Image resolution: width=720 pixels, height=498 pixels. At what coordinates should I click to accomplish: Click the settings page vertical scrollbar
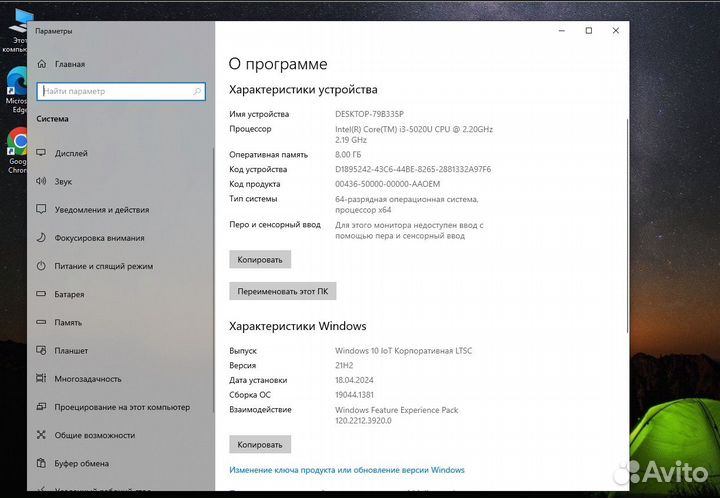[627, 225]
